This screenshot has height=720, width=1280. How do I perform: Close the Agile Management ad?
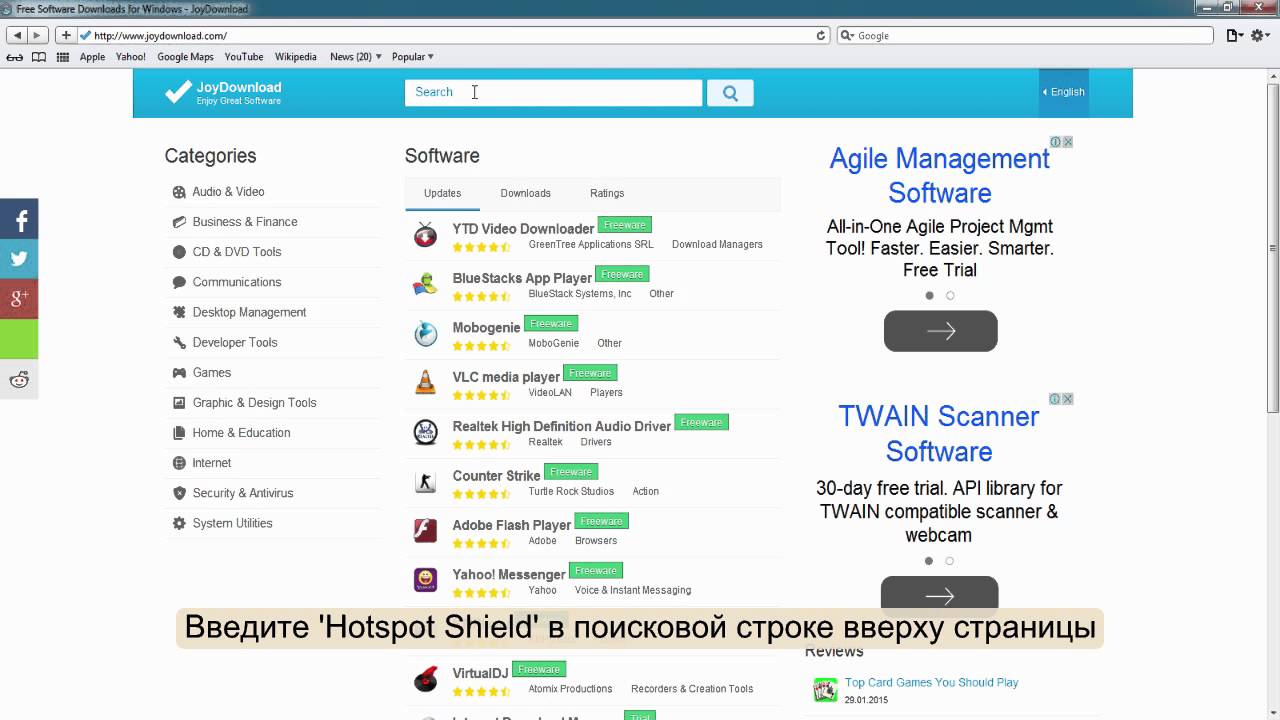pos(1068,142)
